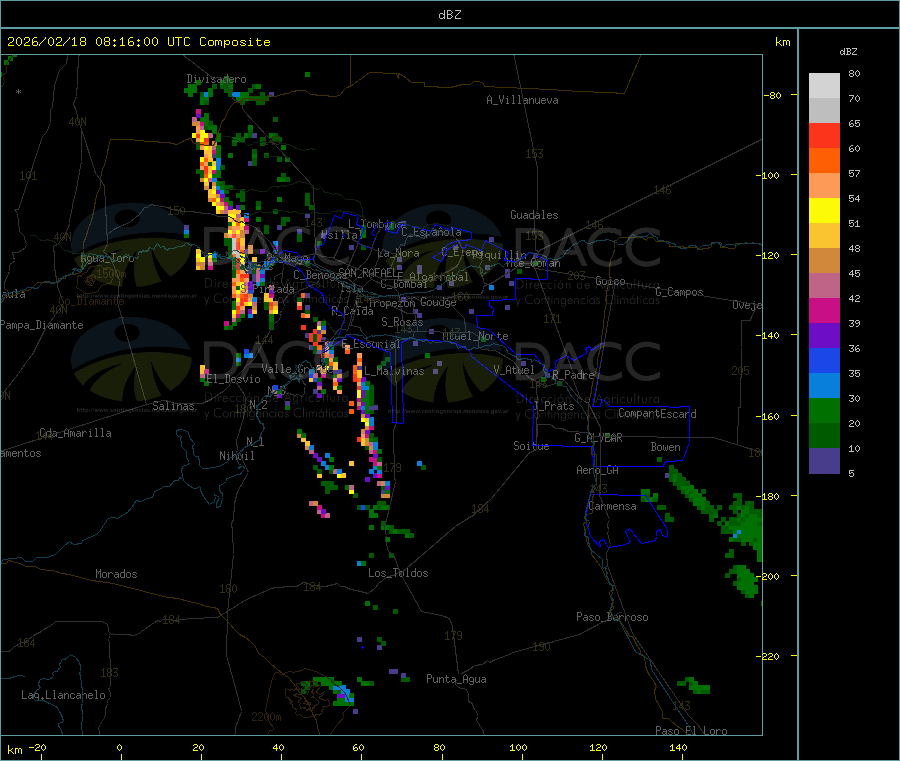Click the Carmensa map label

click(x=612, y=506)
